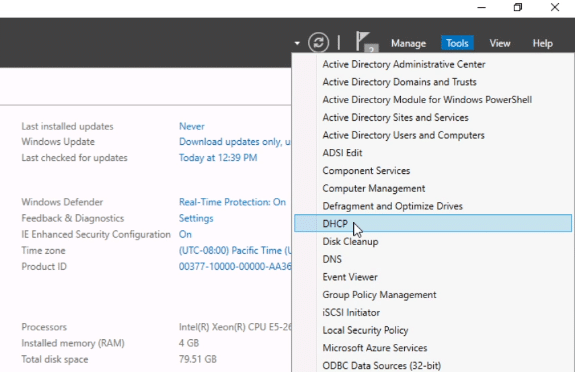Restore down the Server Manager window
The width and height of the screenshot is (575, 372).
tap(518, 7)
